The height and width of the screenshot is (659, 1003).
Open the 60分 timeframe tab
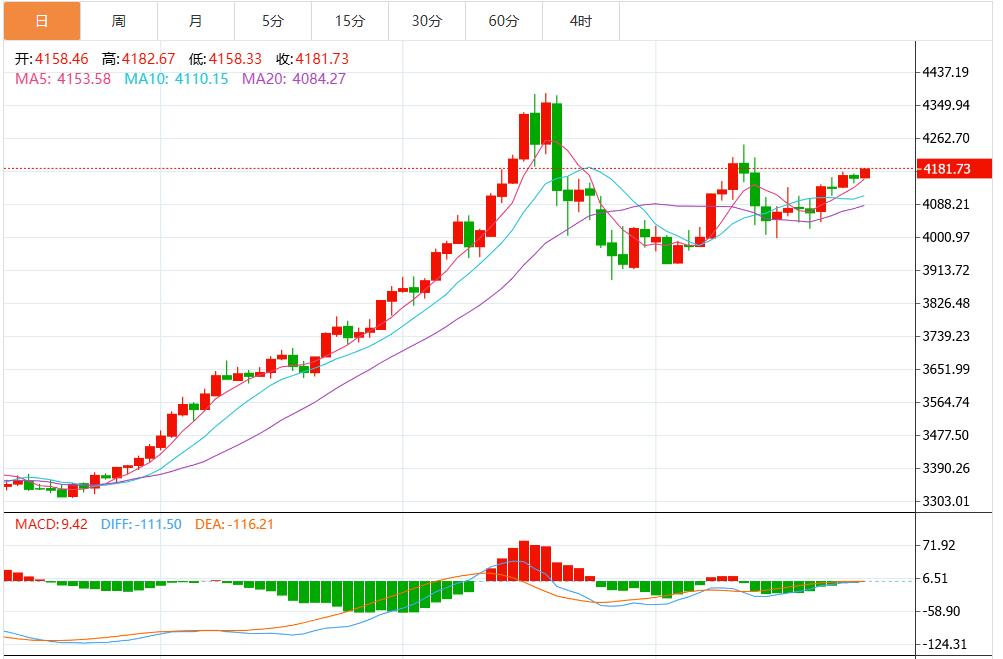[503, 21]
